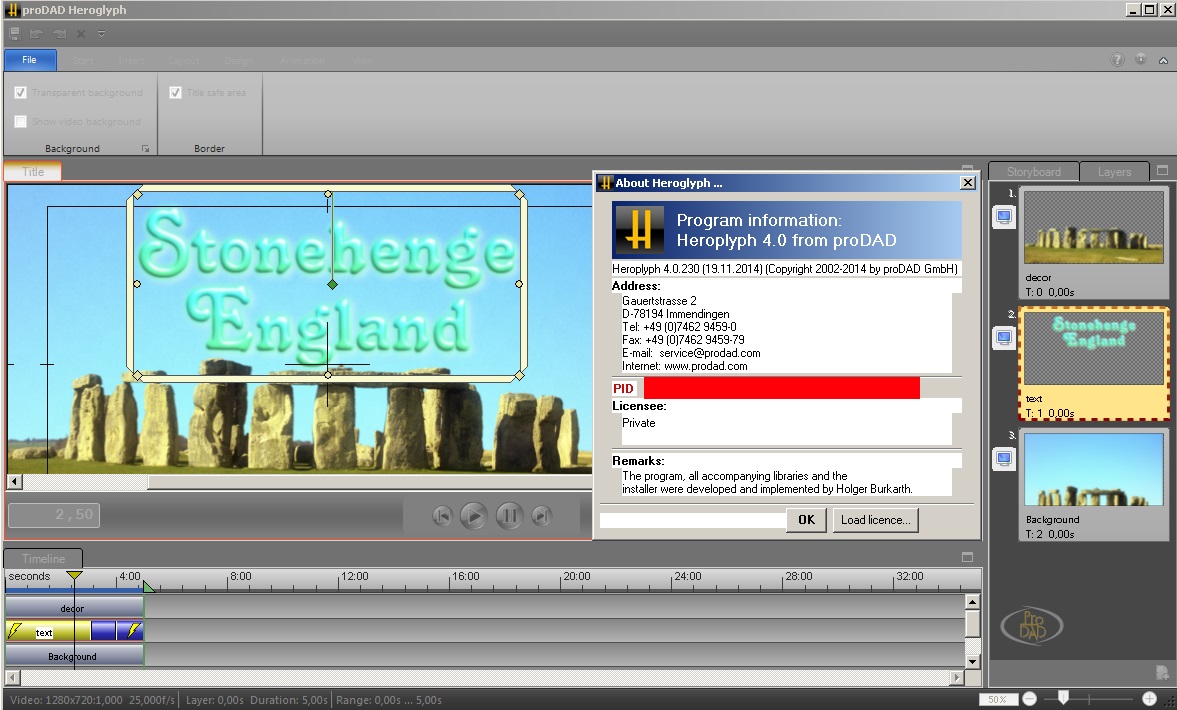Toggle Show video background checkbox
This screenshot has width=1177, height=710.
coord(20,121)
